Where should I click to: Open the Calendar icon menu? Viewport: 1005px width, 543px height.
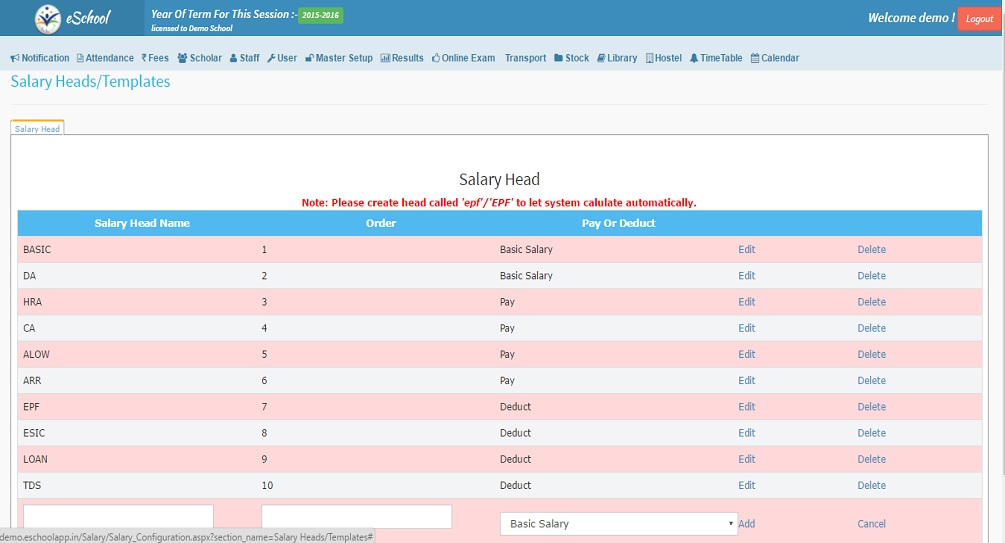(x=755, y=58)
